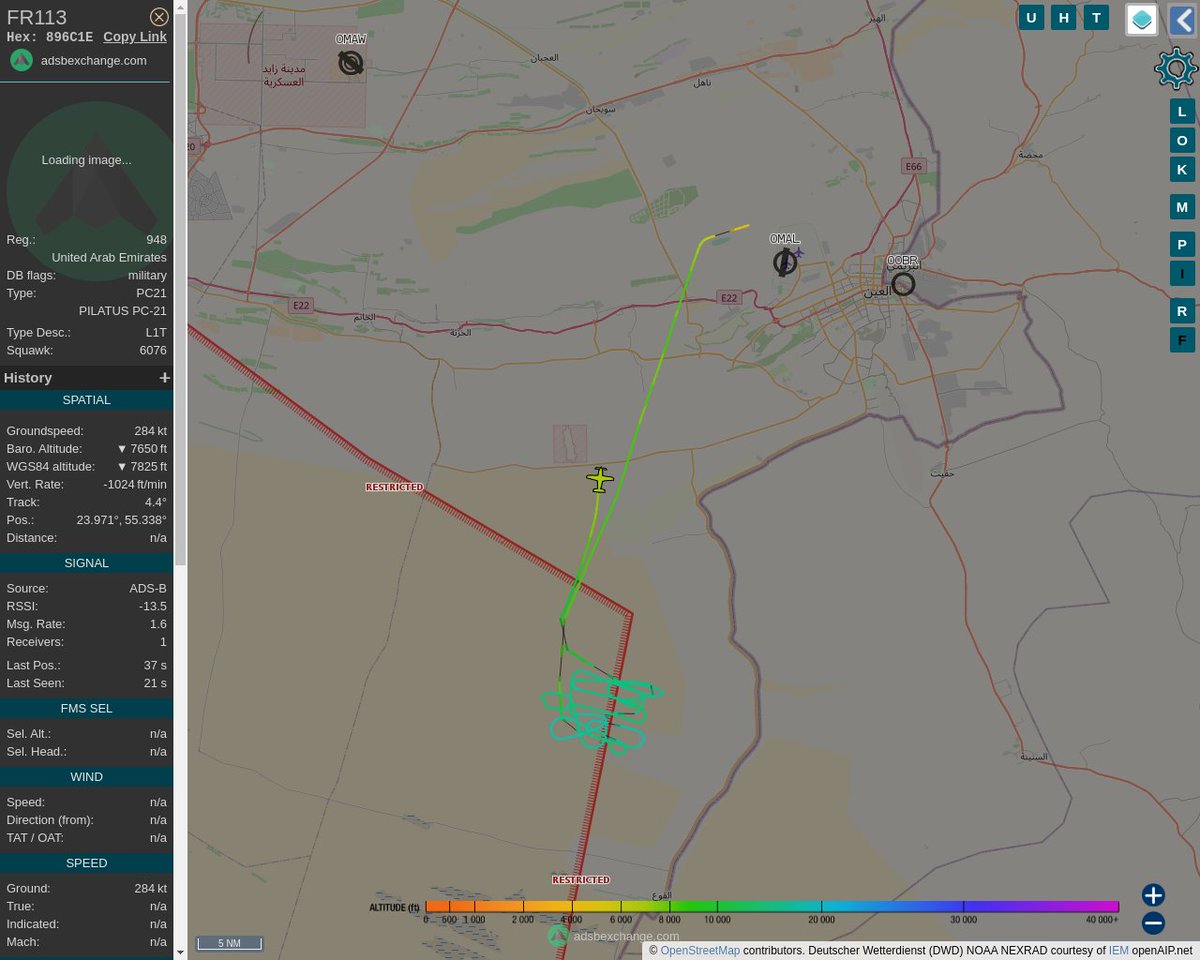
Task: Click the Track value 4.4°
Action: coord(155,502)
